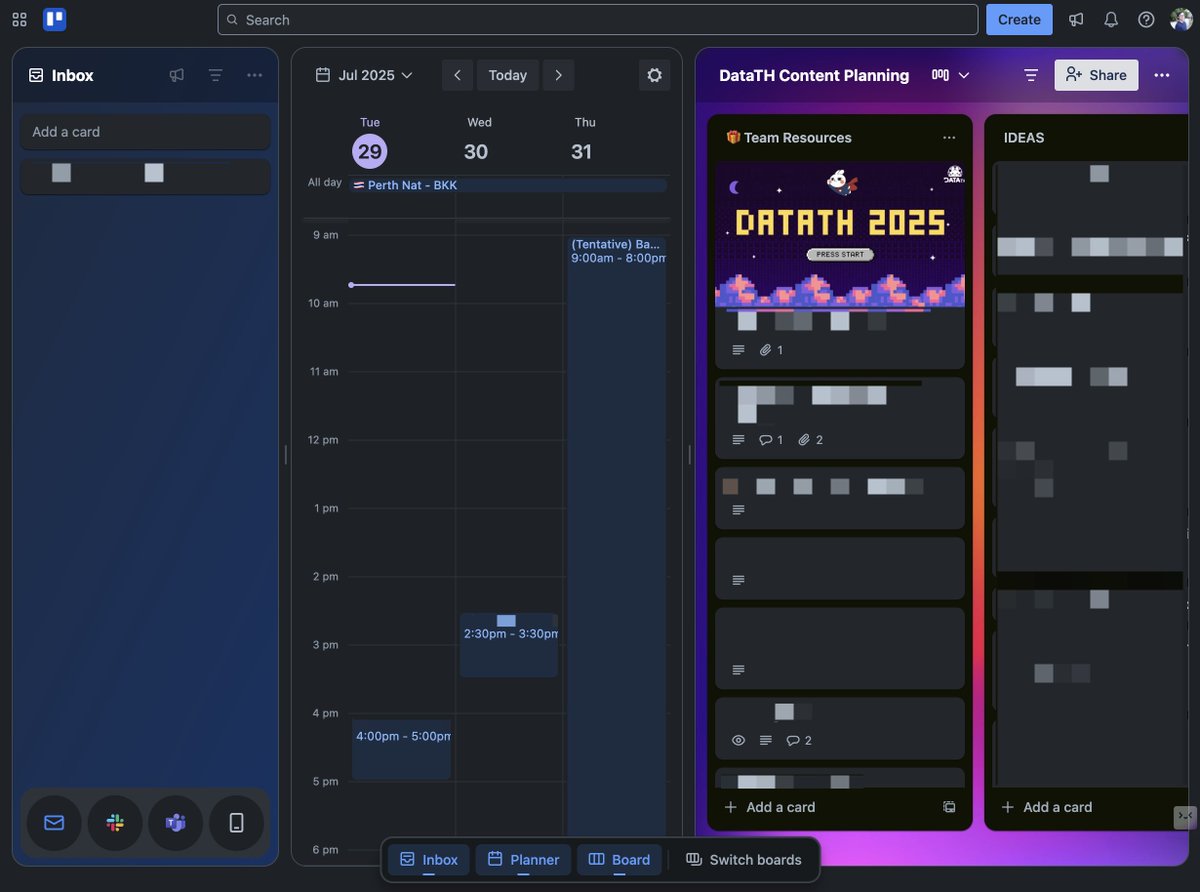
Task: Open the board view switcher dropdown
Action: tap(951, 75)
